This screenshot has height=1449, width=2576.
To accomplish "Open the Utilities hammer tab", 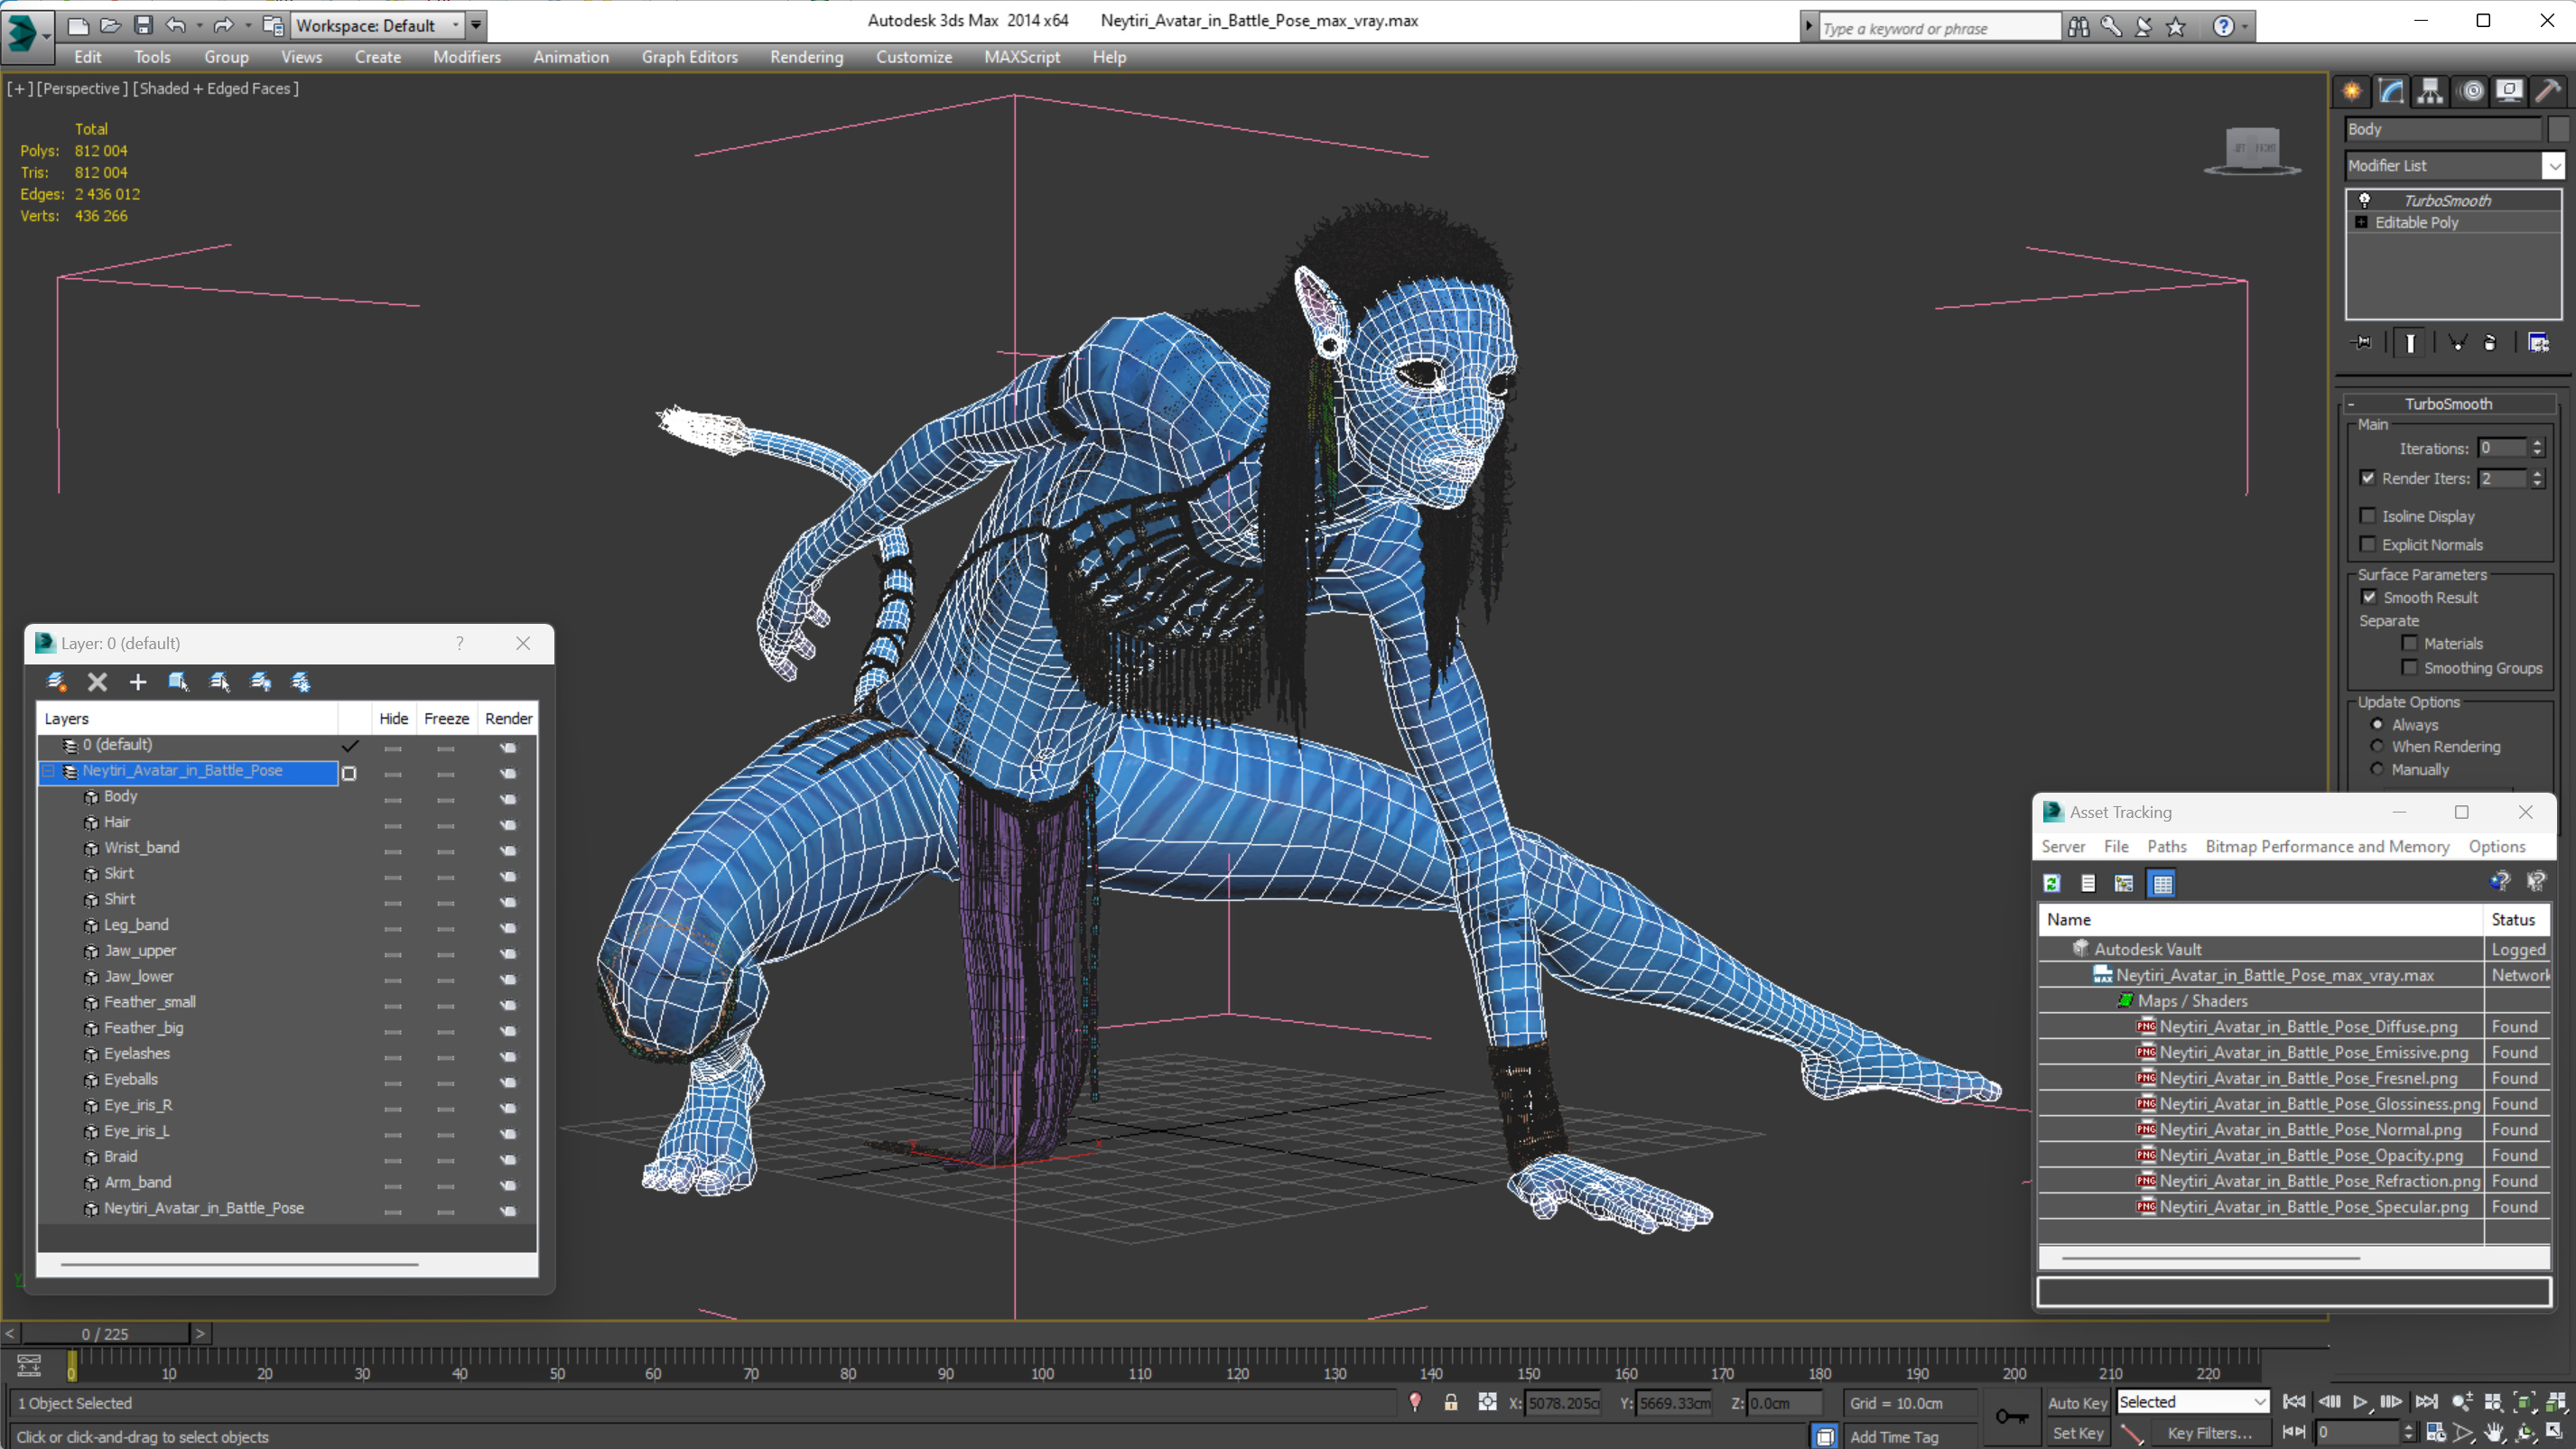I will point(2549,91).
